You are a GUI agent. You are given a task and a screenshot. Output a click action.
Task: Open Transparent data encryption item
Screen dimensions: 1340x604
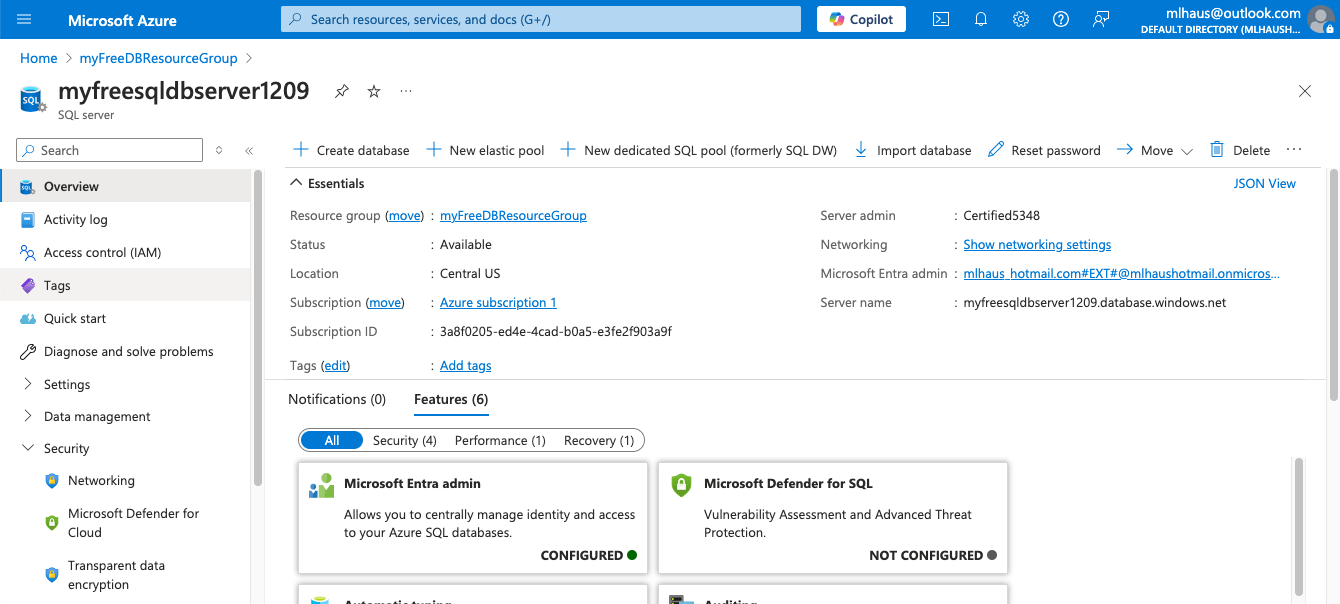point(125,575)
